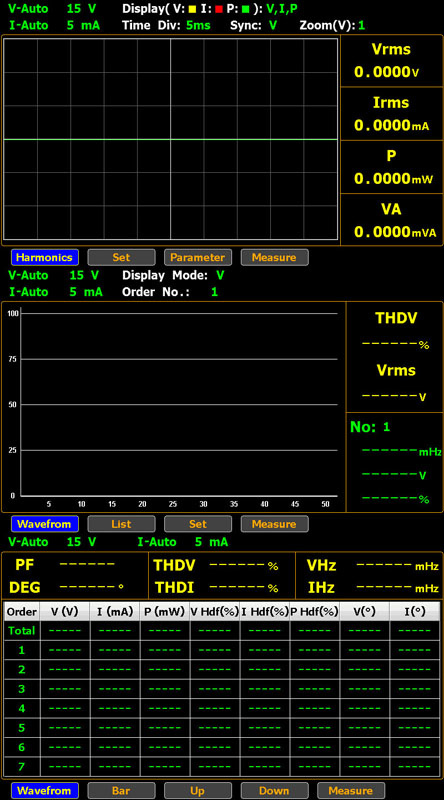444x800 pixels.
Task: Click the THDV label in harmonics panel
Action: [396, 318]
